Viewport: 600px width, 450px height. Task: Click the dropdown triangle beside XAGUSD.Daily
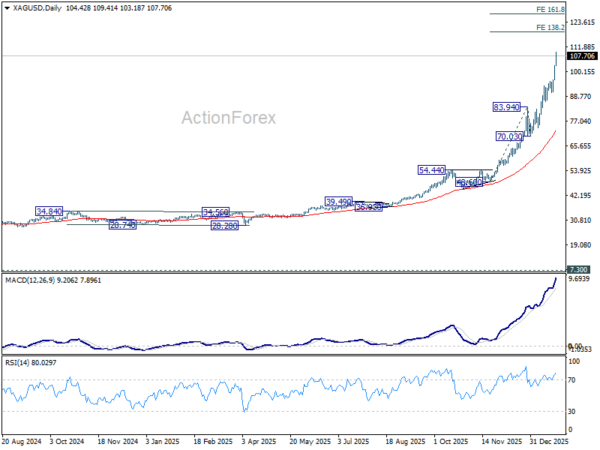pyautogui.click(x=7, y=8)
